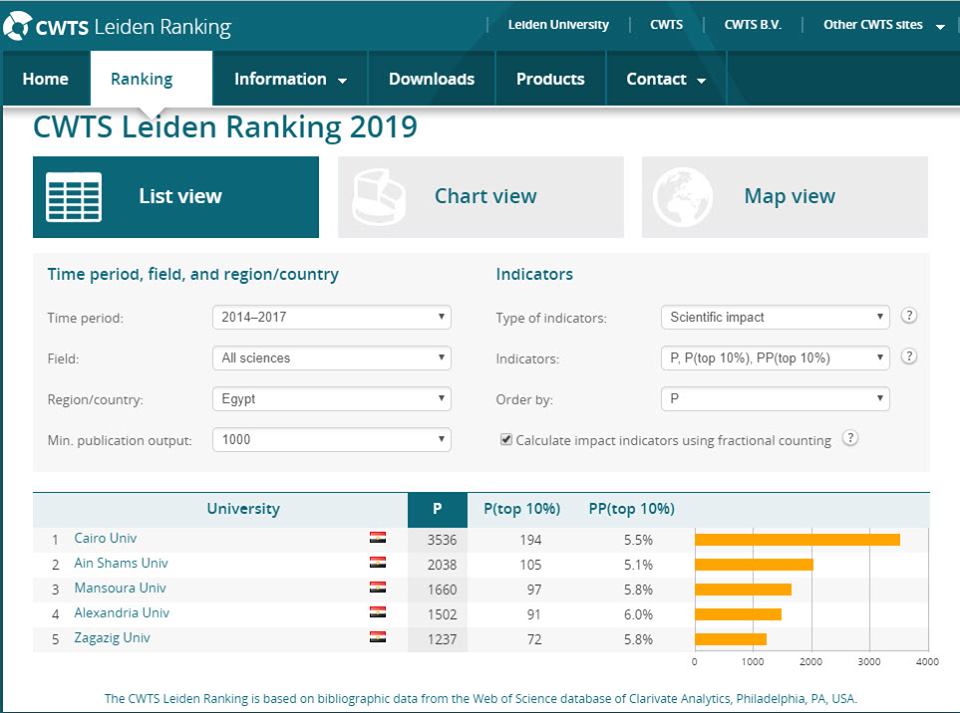Viewport: 960px width, 713px height.
Task: Open the Type of indicators dropdown
Action: click(775, 317)
